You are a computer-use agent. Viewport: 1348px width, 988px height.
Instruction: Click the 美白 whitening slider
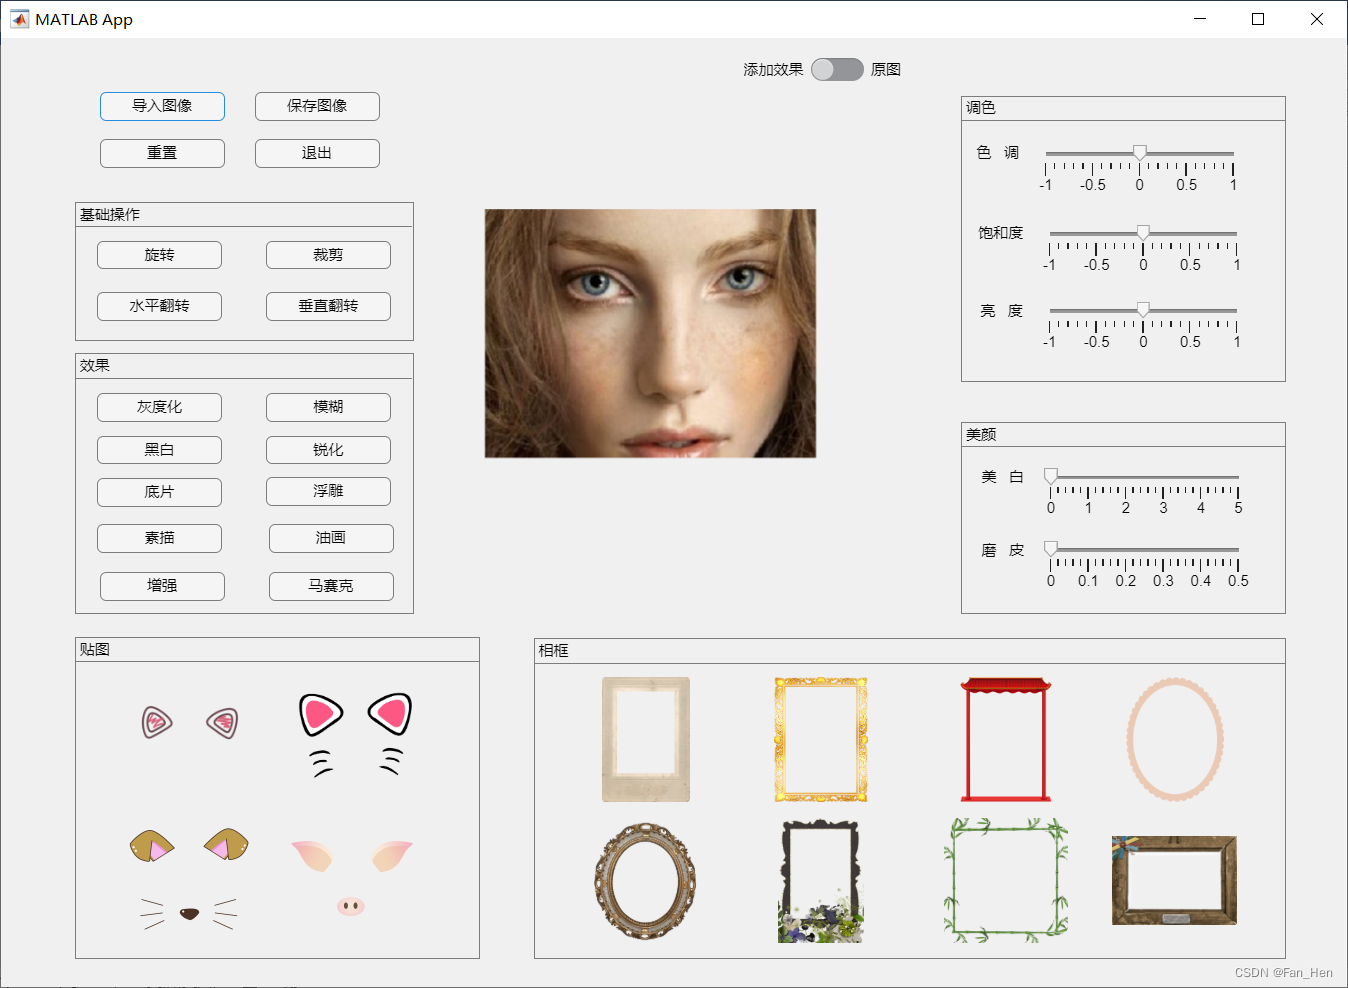point(1144,478)
